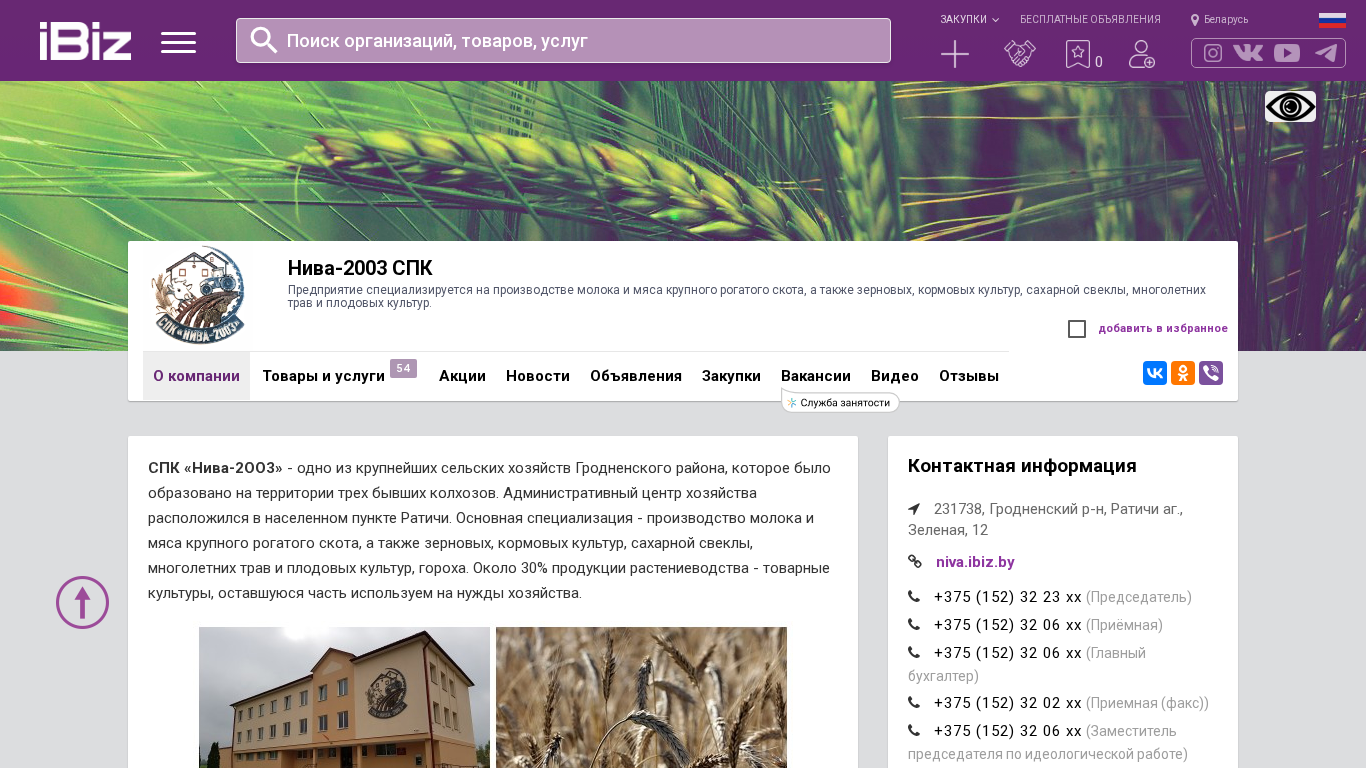Screen dimensions: 1366x768
Task: Click the search input field
Action: pos(563,40)
